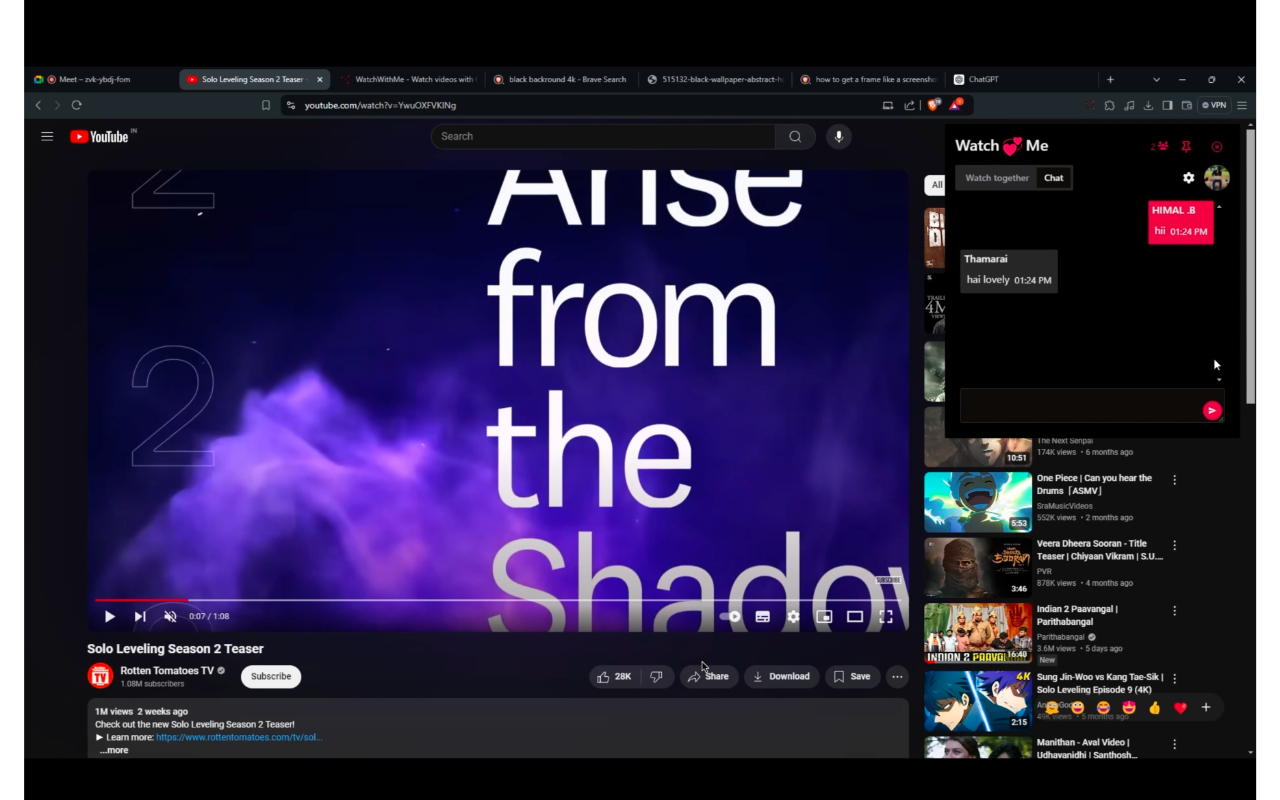Focus the YouTube search box
The width and height of the screenshot is (1280, 800).
tap(603, 136)
